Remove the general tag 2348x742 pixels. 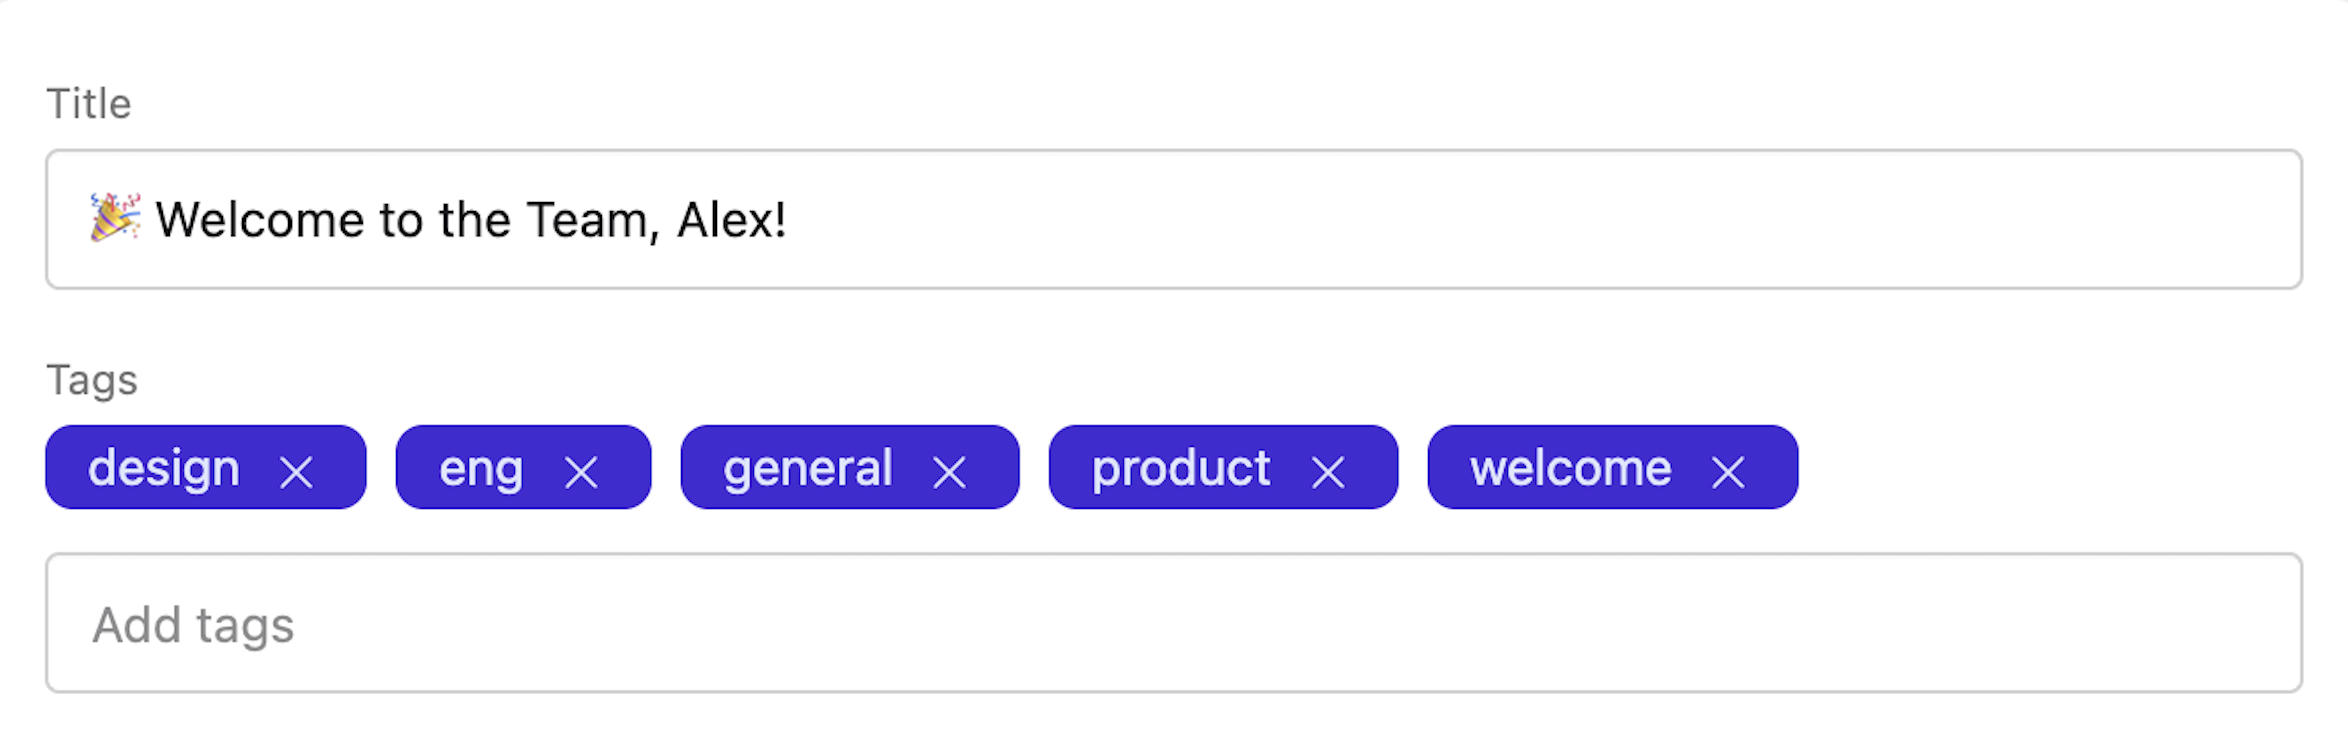pyautogui.click(x=951, y=470)
